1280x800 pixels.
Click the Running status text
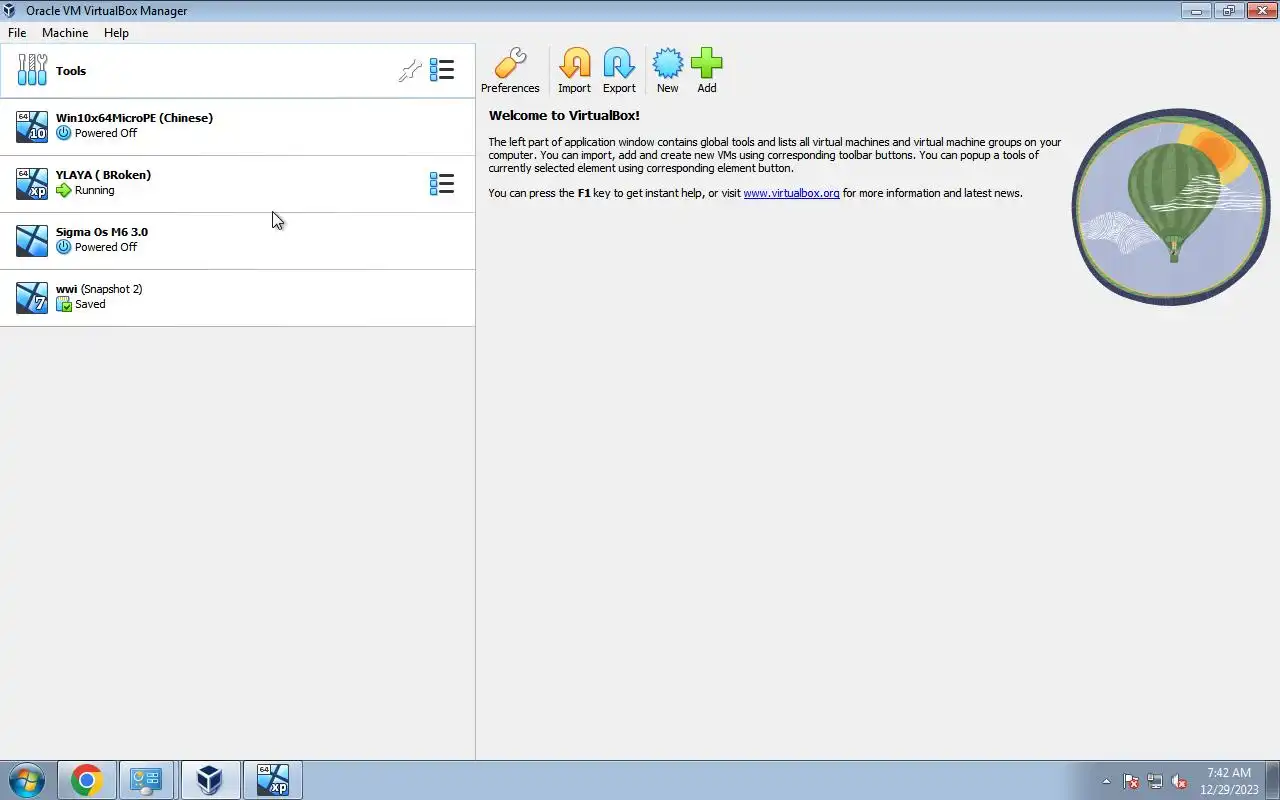(x=95, y=190)
